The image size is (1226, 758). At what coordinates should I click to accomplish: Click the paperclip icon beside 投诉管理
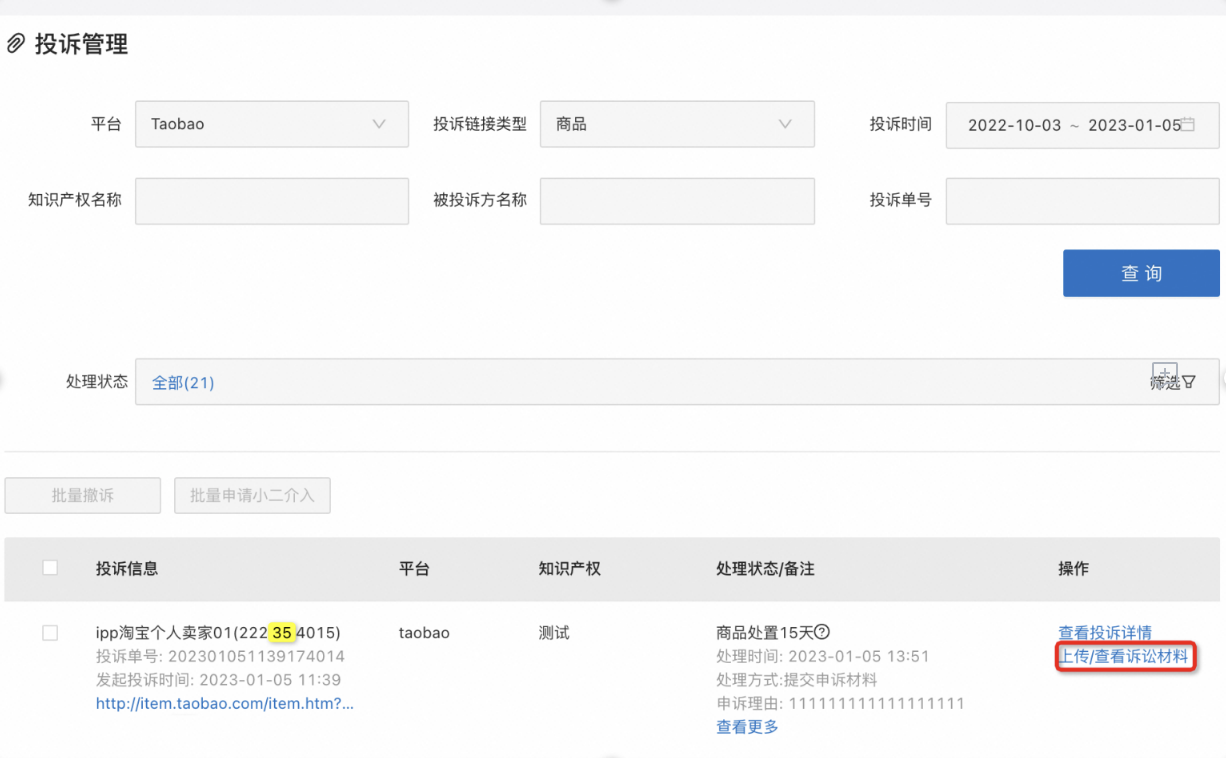(15, 45)
